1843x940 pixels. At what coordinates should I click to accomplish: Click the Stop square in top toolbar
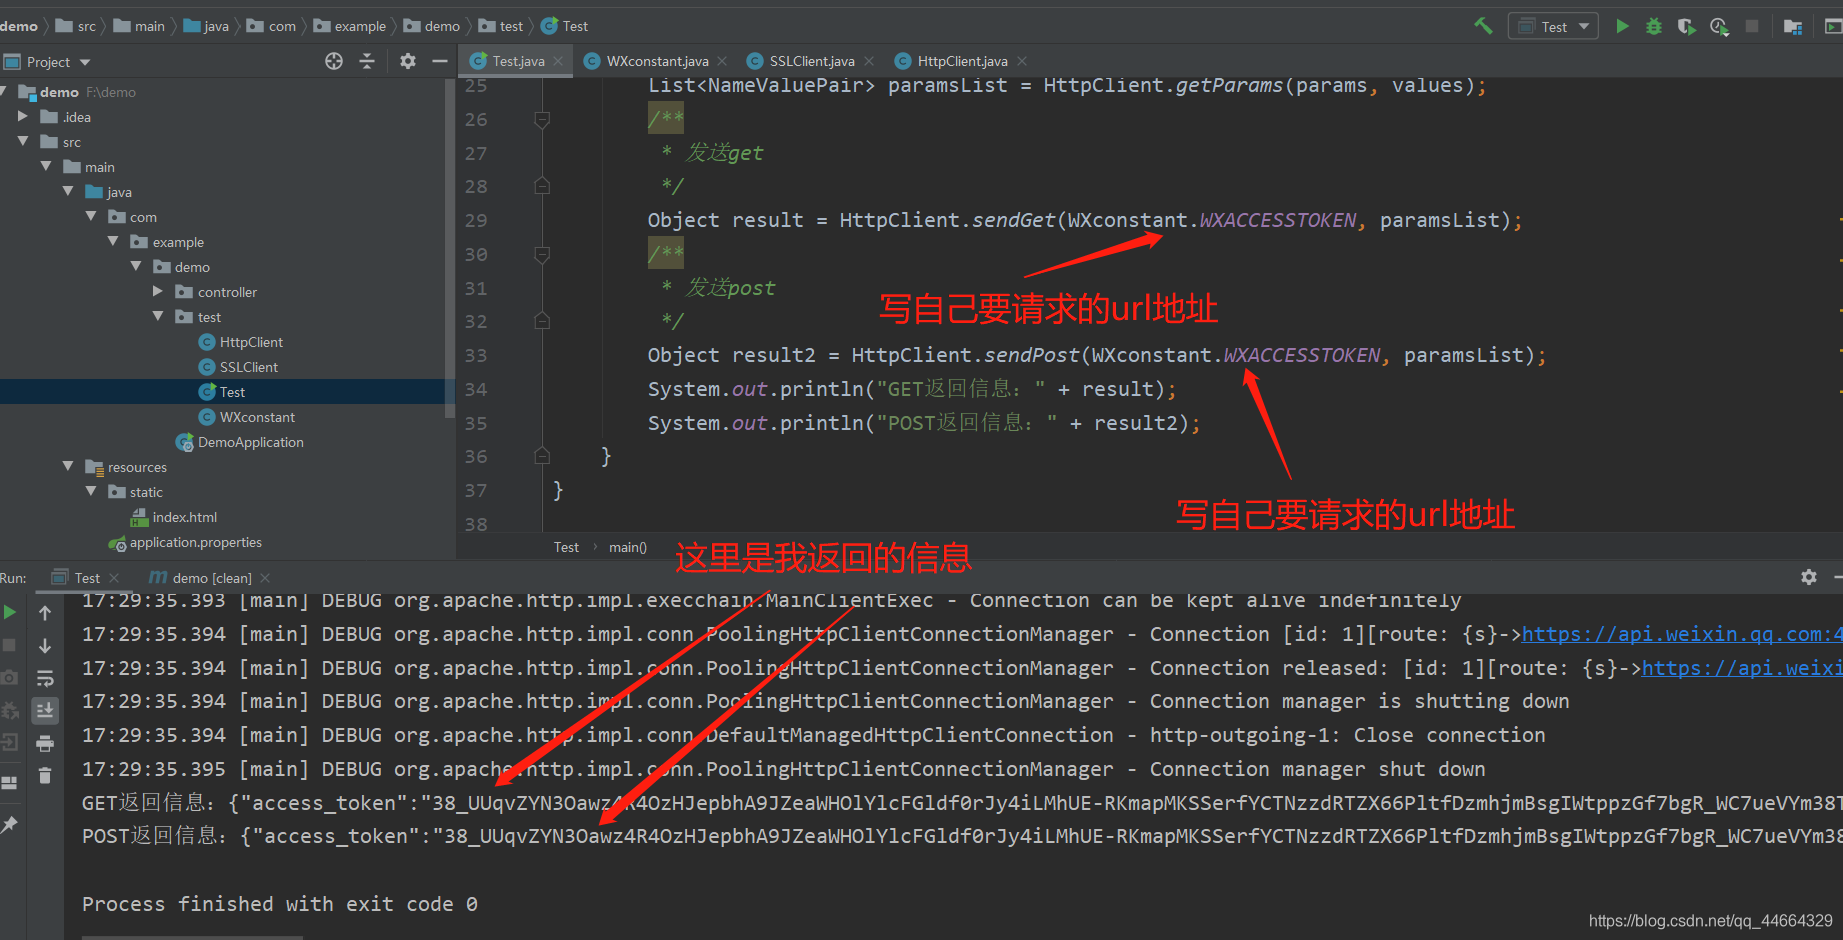click(1752, 26)
